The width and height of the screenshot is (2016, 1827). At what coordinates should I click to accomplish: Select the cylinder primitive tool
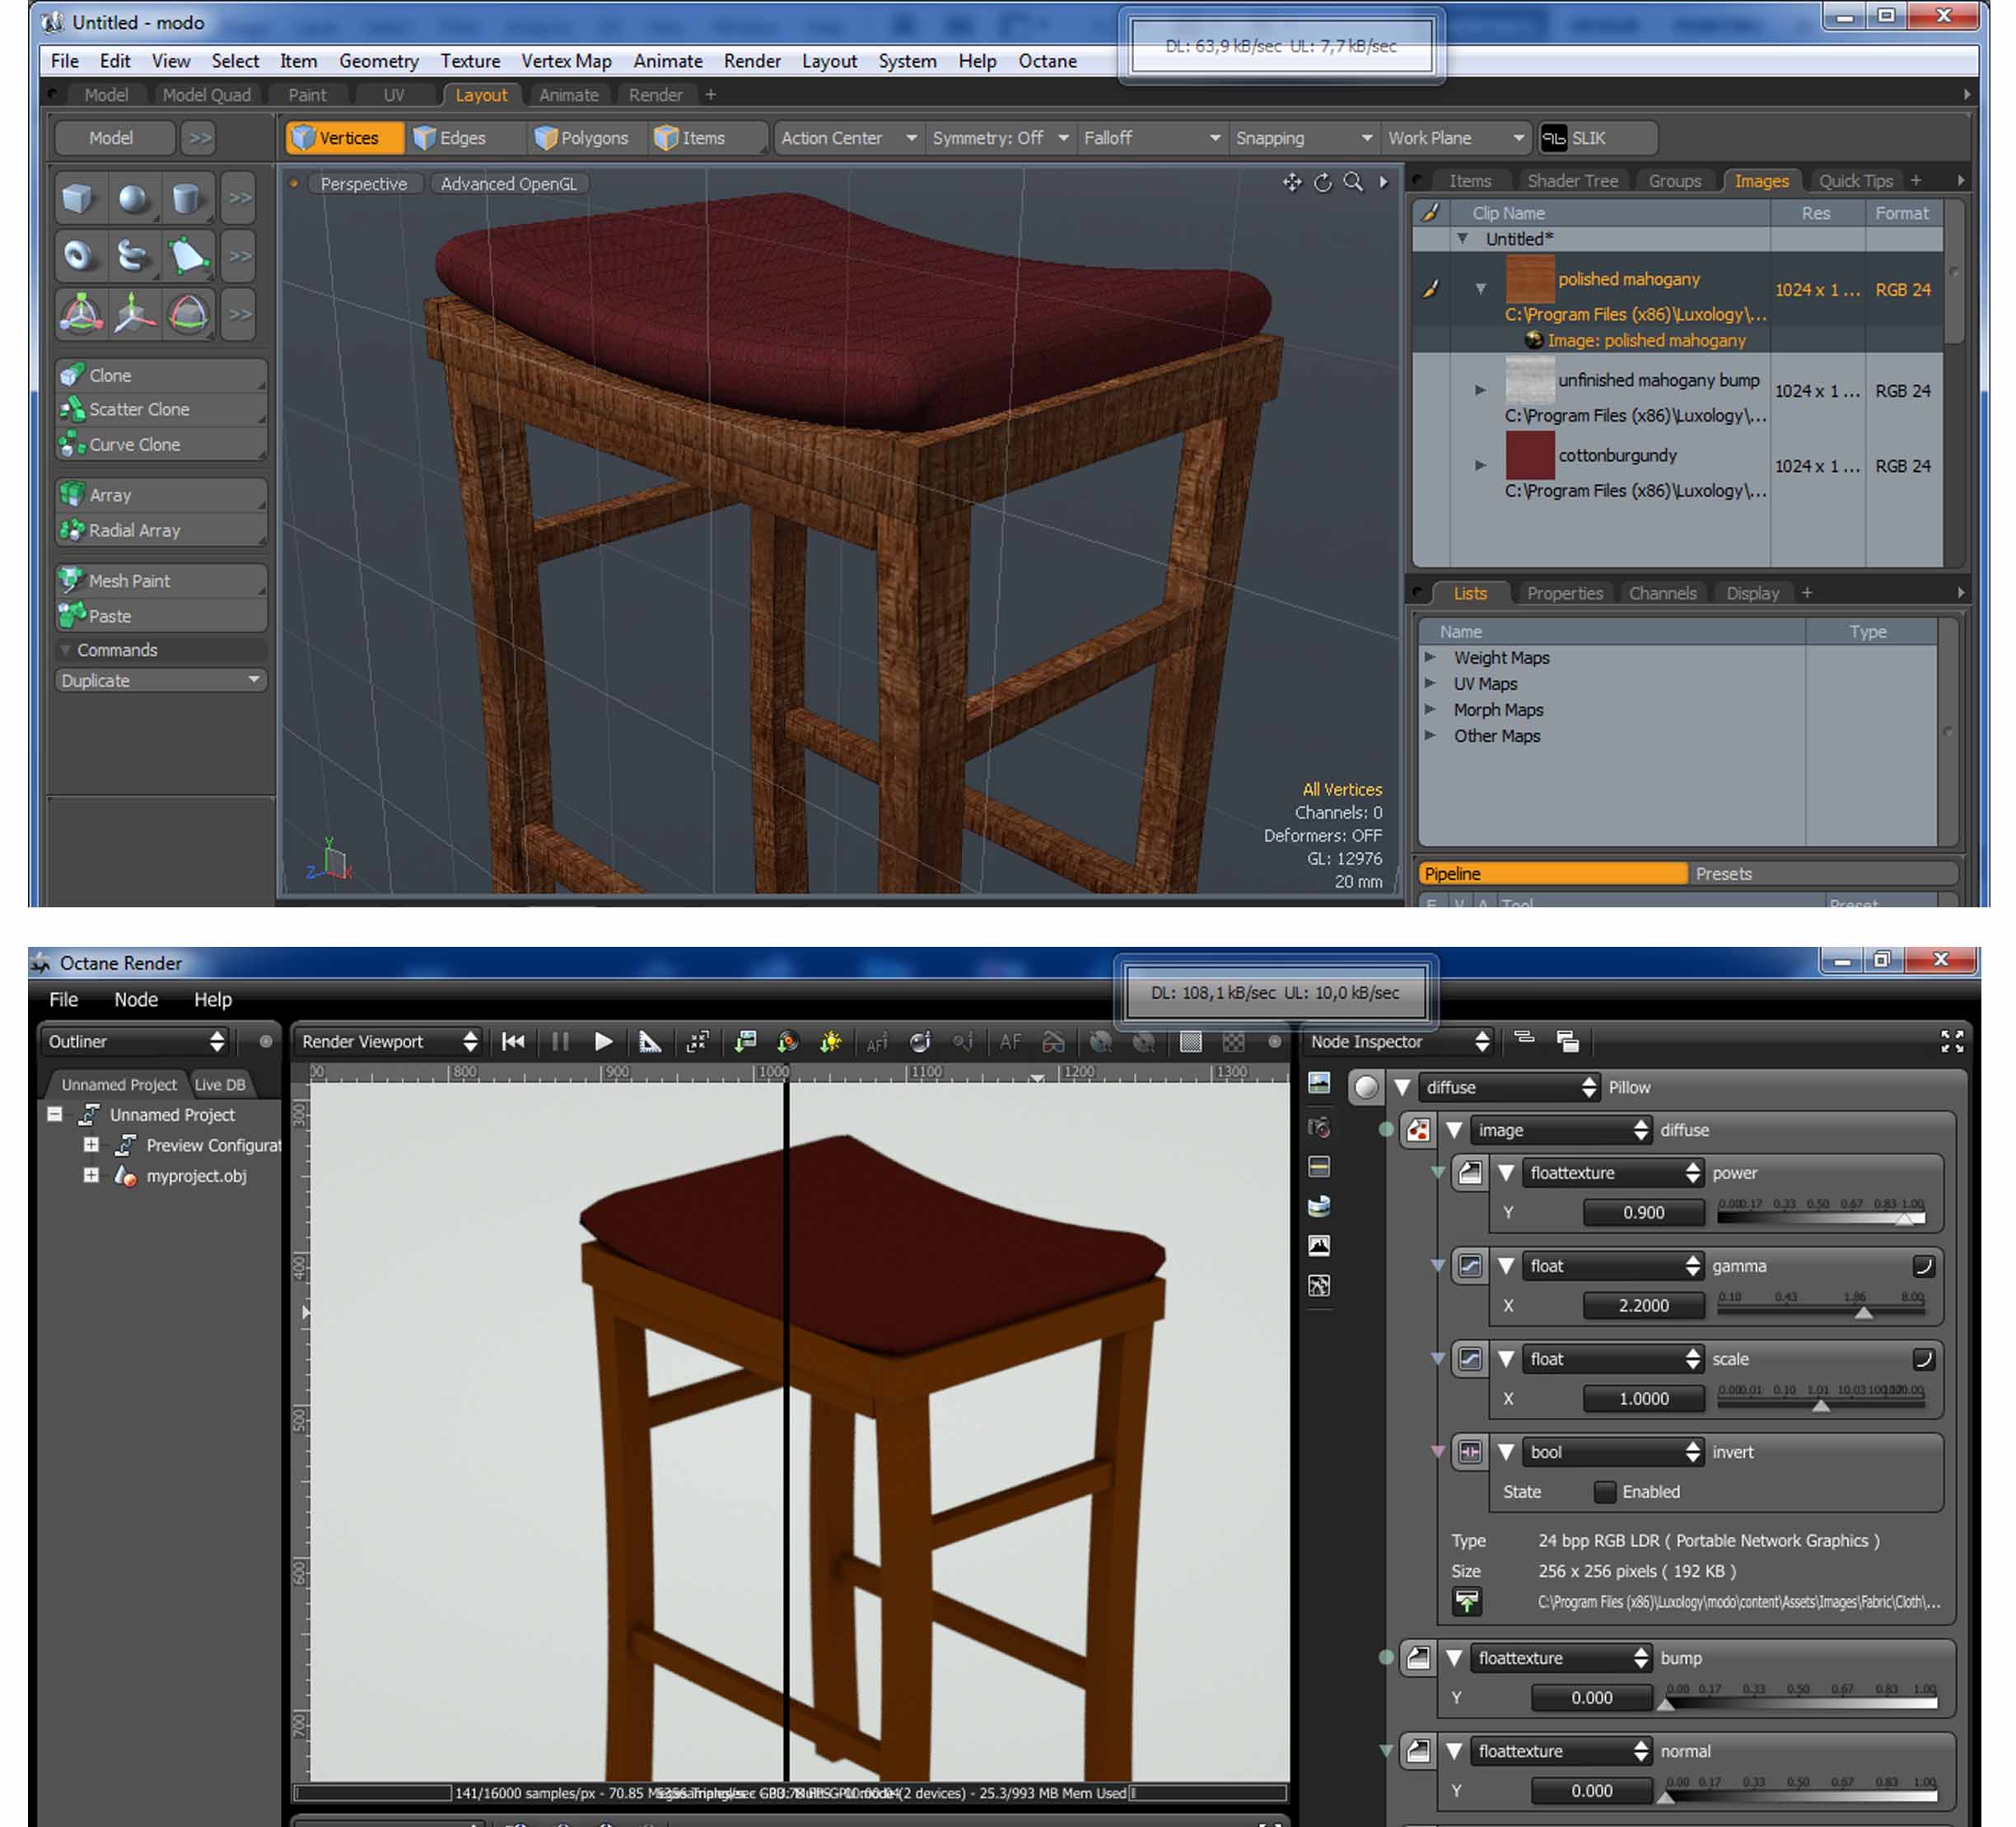[x=186, y=198]
